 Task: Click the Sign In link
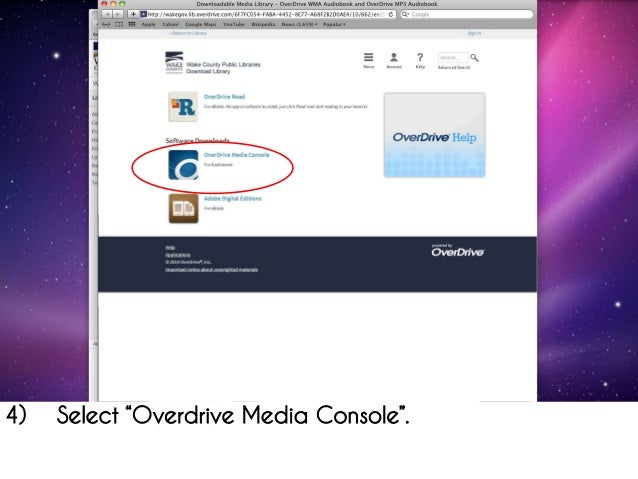(474, 33)
